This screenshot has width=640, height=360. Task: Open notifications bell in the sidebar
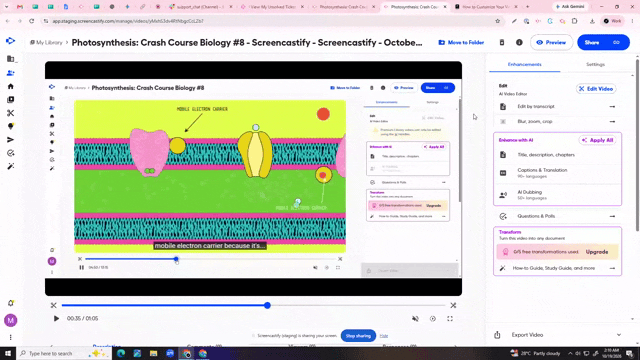pos(11,303)
